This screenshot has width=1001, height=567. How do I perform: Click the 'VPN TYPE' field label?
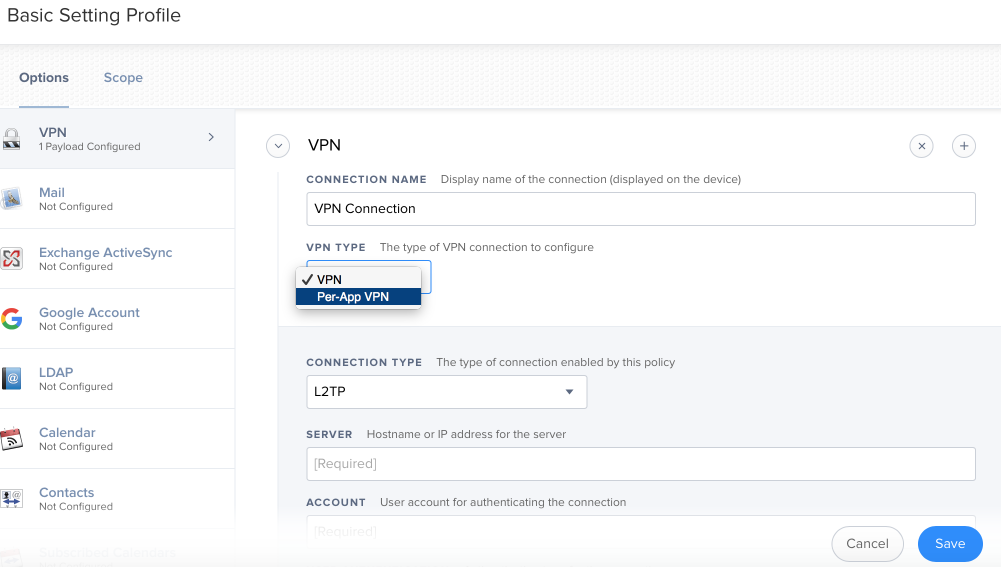(x=336, y=248)
